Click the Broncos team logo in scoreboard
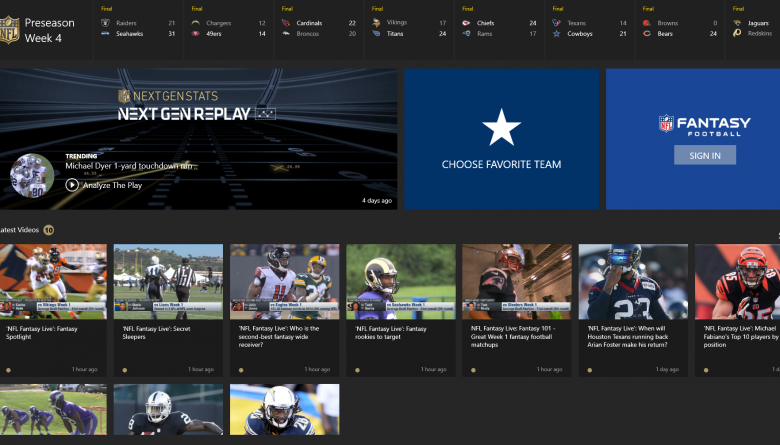 [x=286, y=33]
